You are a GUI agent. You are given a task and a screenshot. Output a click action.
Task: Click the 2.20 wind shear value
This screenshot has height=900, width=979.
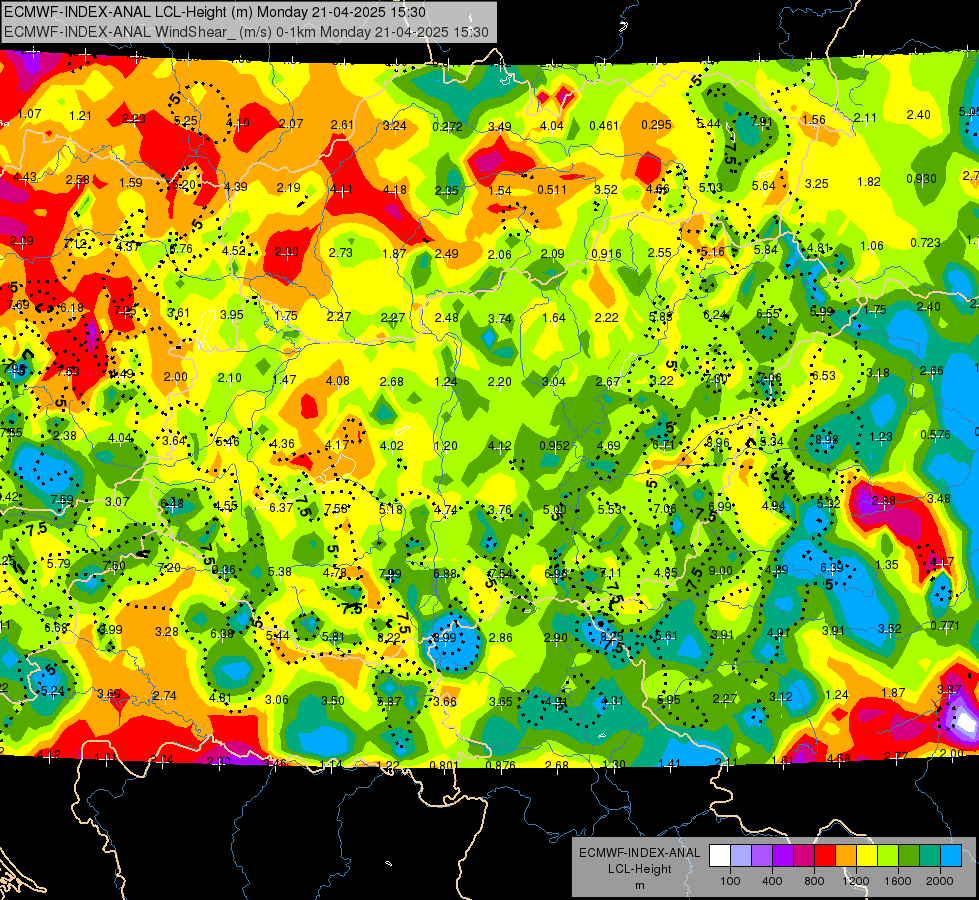pyautogui.click(x=499, y=382)
